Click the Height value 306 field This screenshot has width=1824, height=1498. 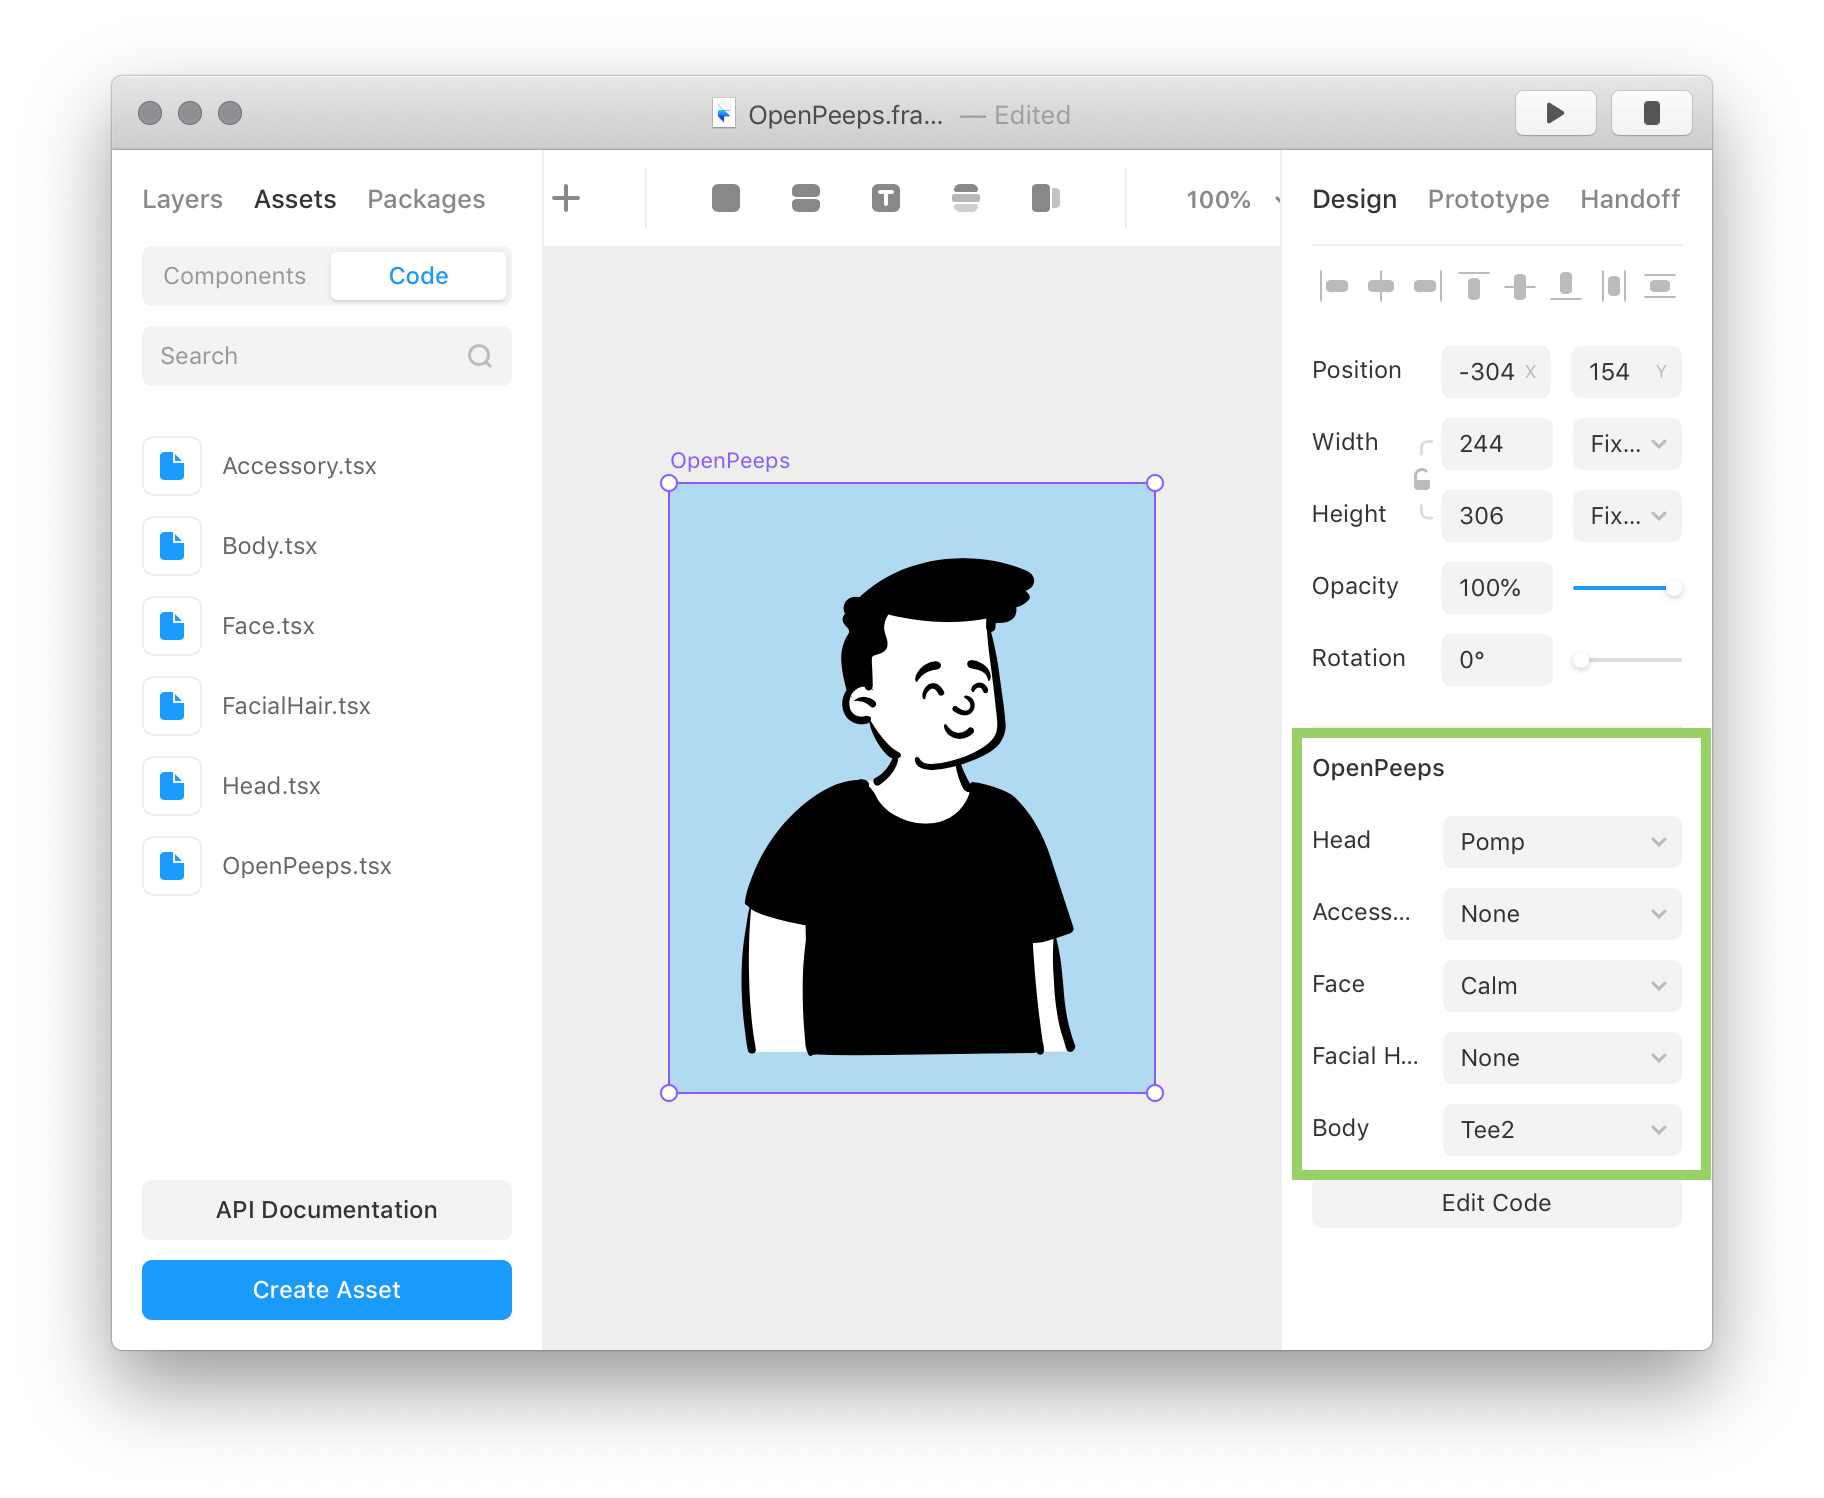click(1496, 516)
